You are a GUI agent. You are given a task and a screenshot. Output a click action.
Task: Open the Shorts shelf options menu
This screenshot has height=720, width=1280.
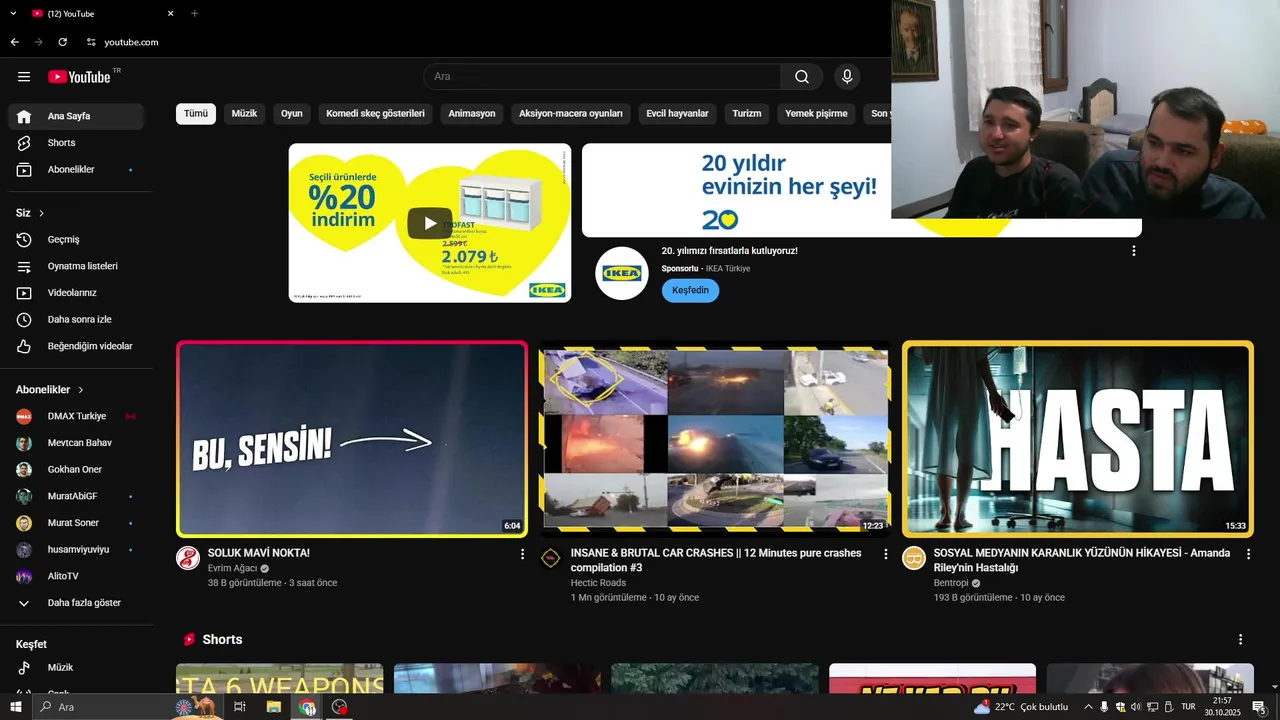coord(1240,640)
